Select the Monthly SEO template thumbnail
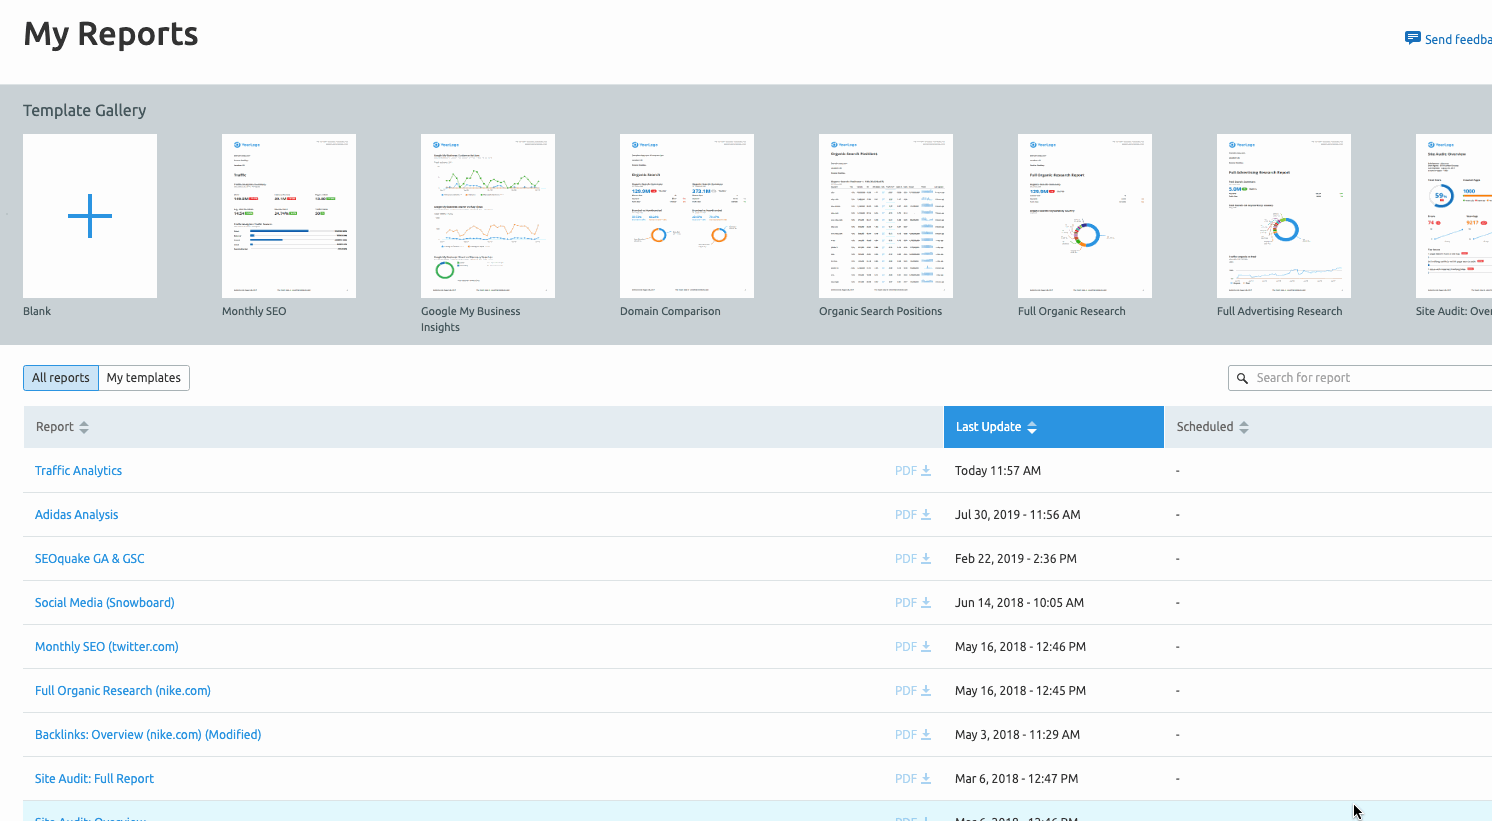The height and width of the screenshot is (821, 1492). pos(289,216)
